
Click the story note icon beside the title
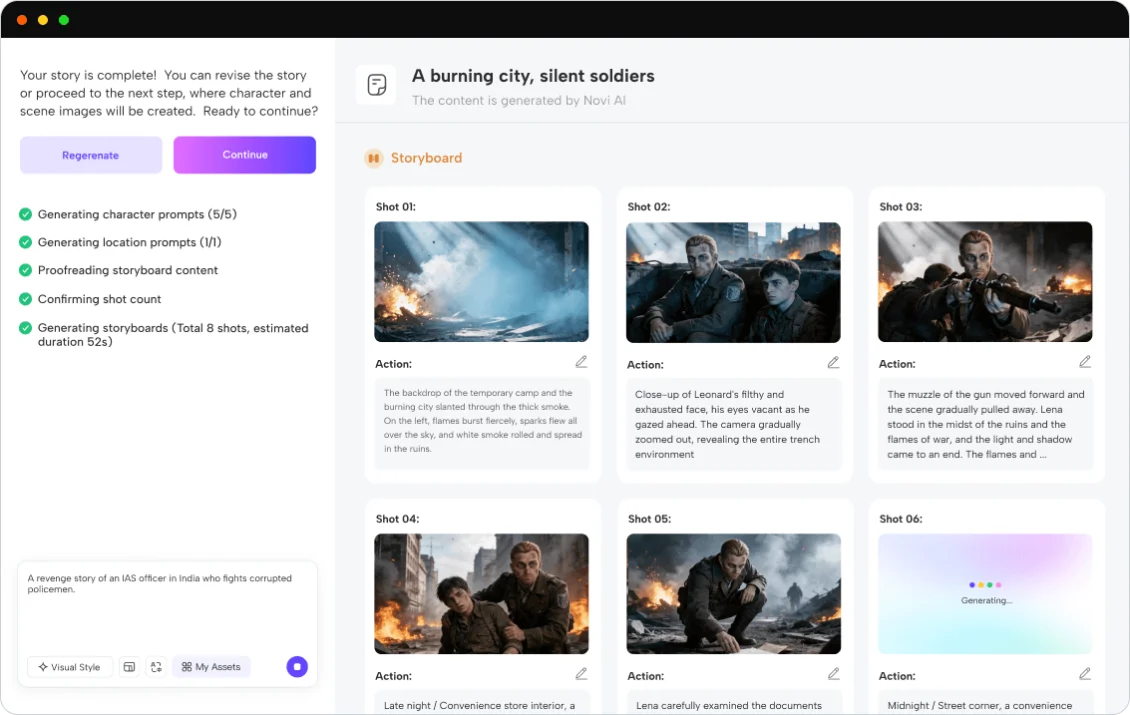[376, 85]
